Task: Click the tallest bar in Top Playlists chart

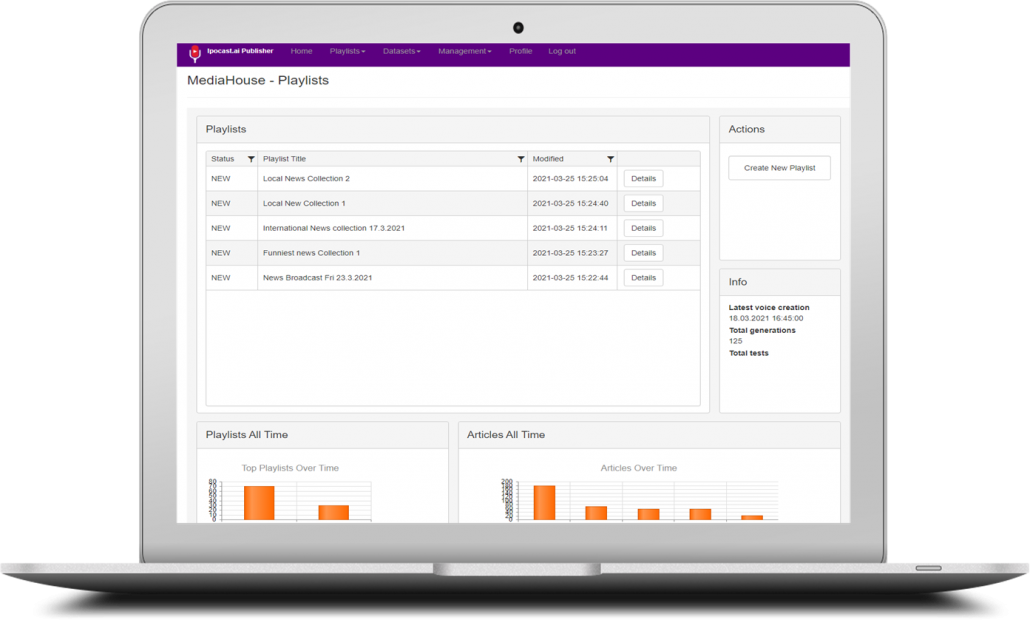Action: point(259,503)
